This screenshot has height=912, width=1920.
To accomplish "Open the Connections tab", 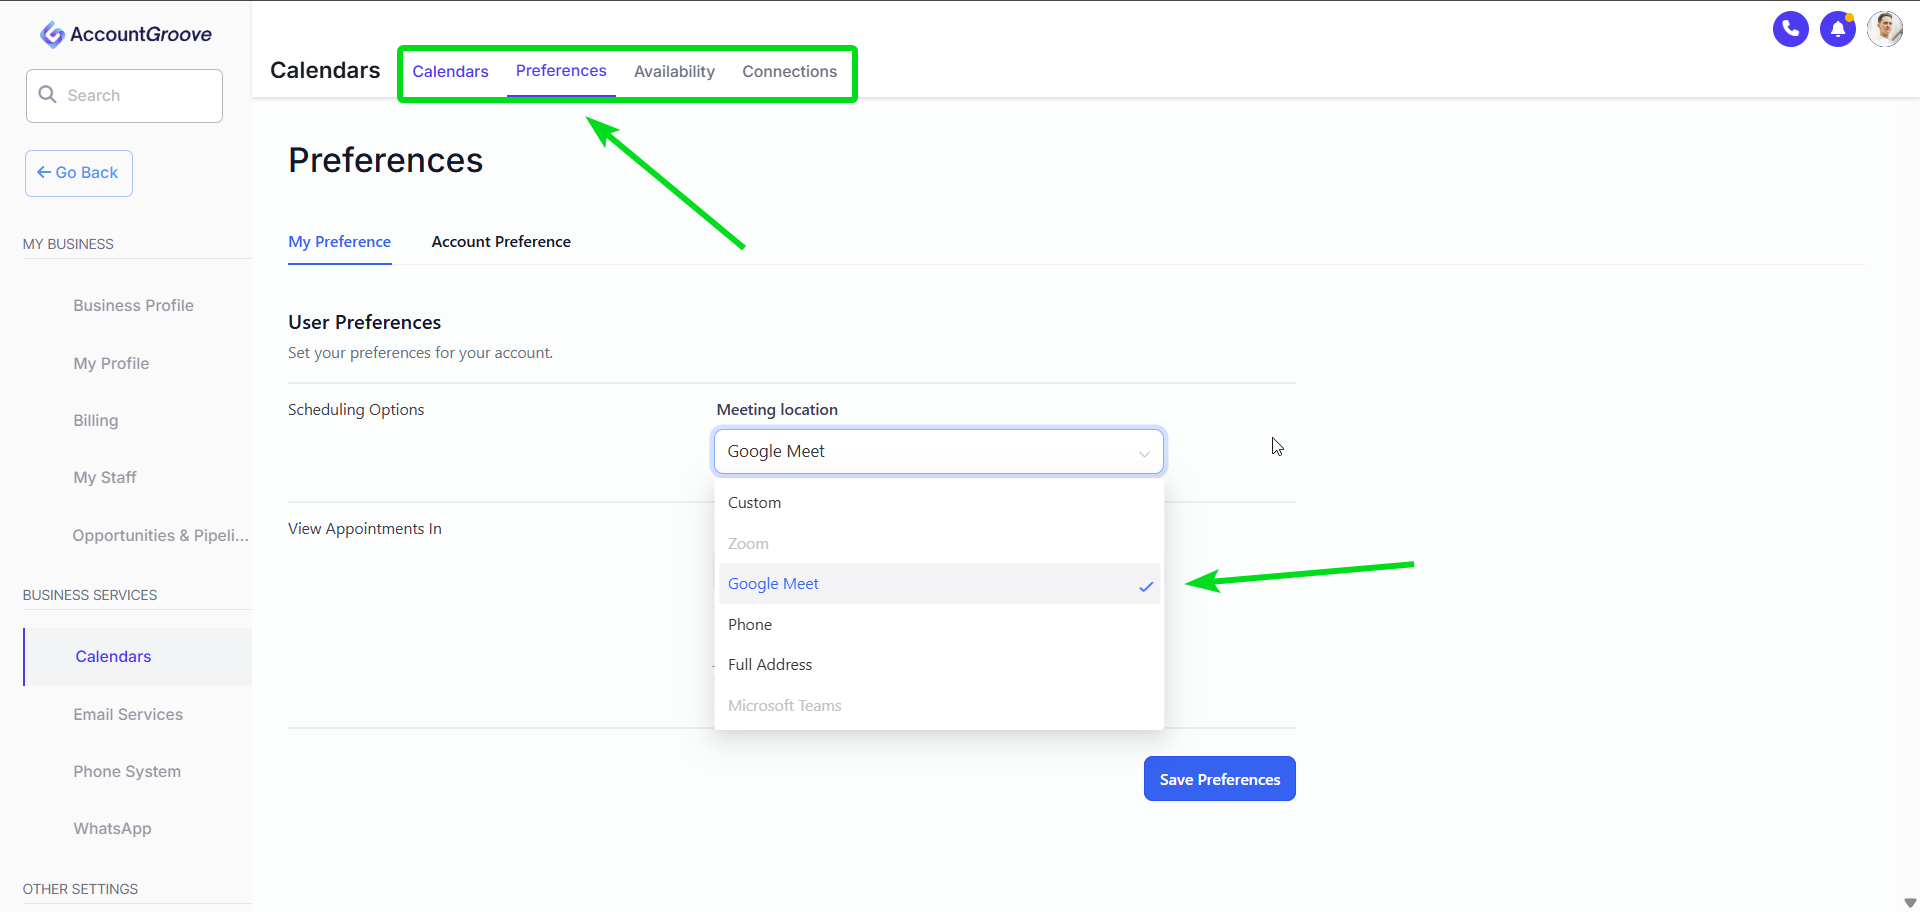I will pyautogui.click(x=789, y=72).
